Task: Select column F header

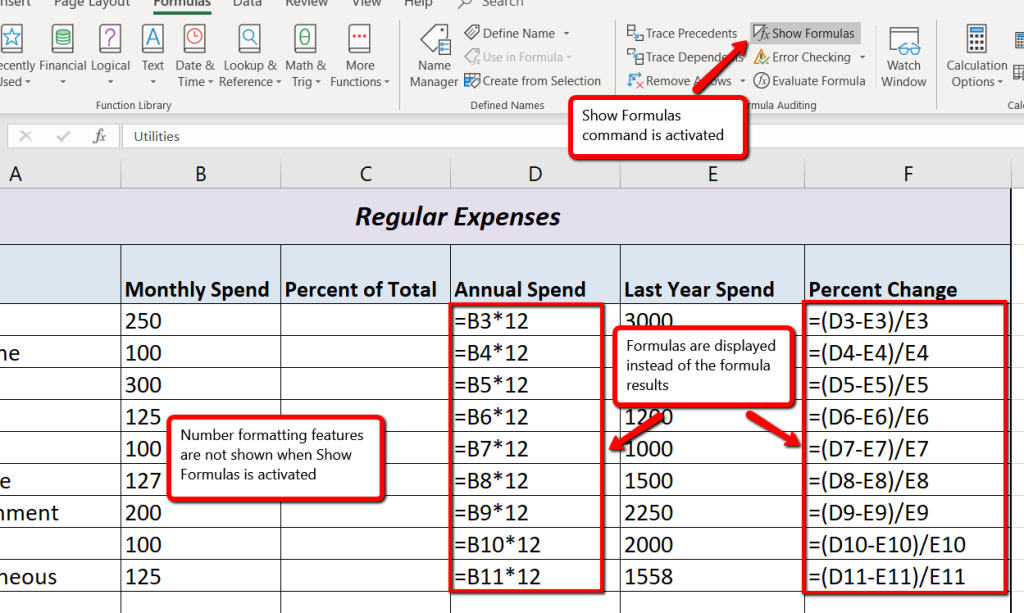Action: [x=908, y=174]
